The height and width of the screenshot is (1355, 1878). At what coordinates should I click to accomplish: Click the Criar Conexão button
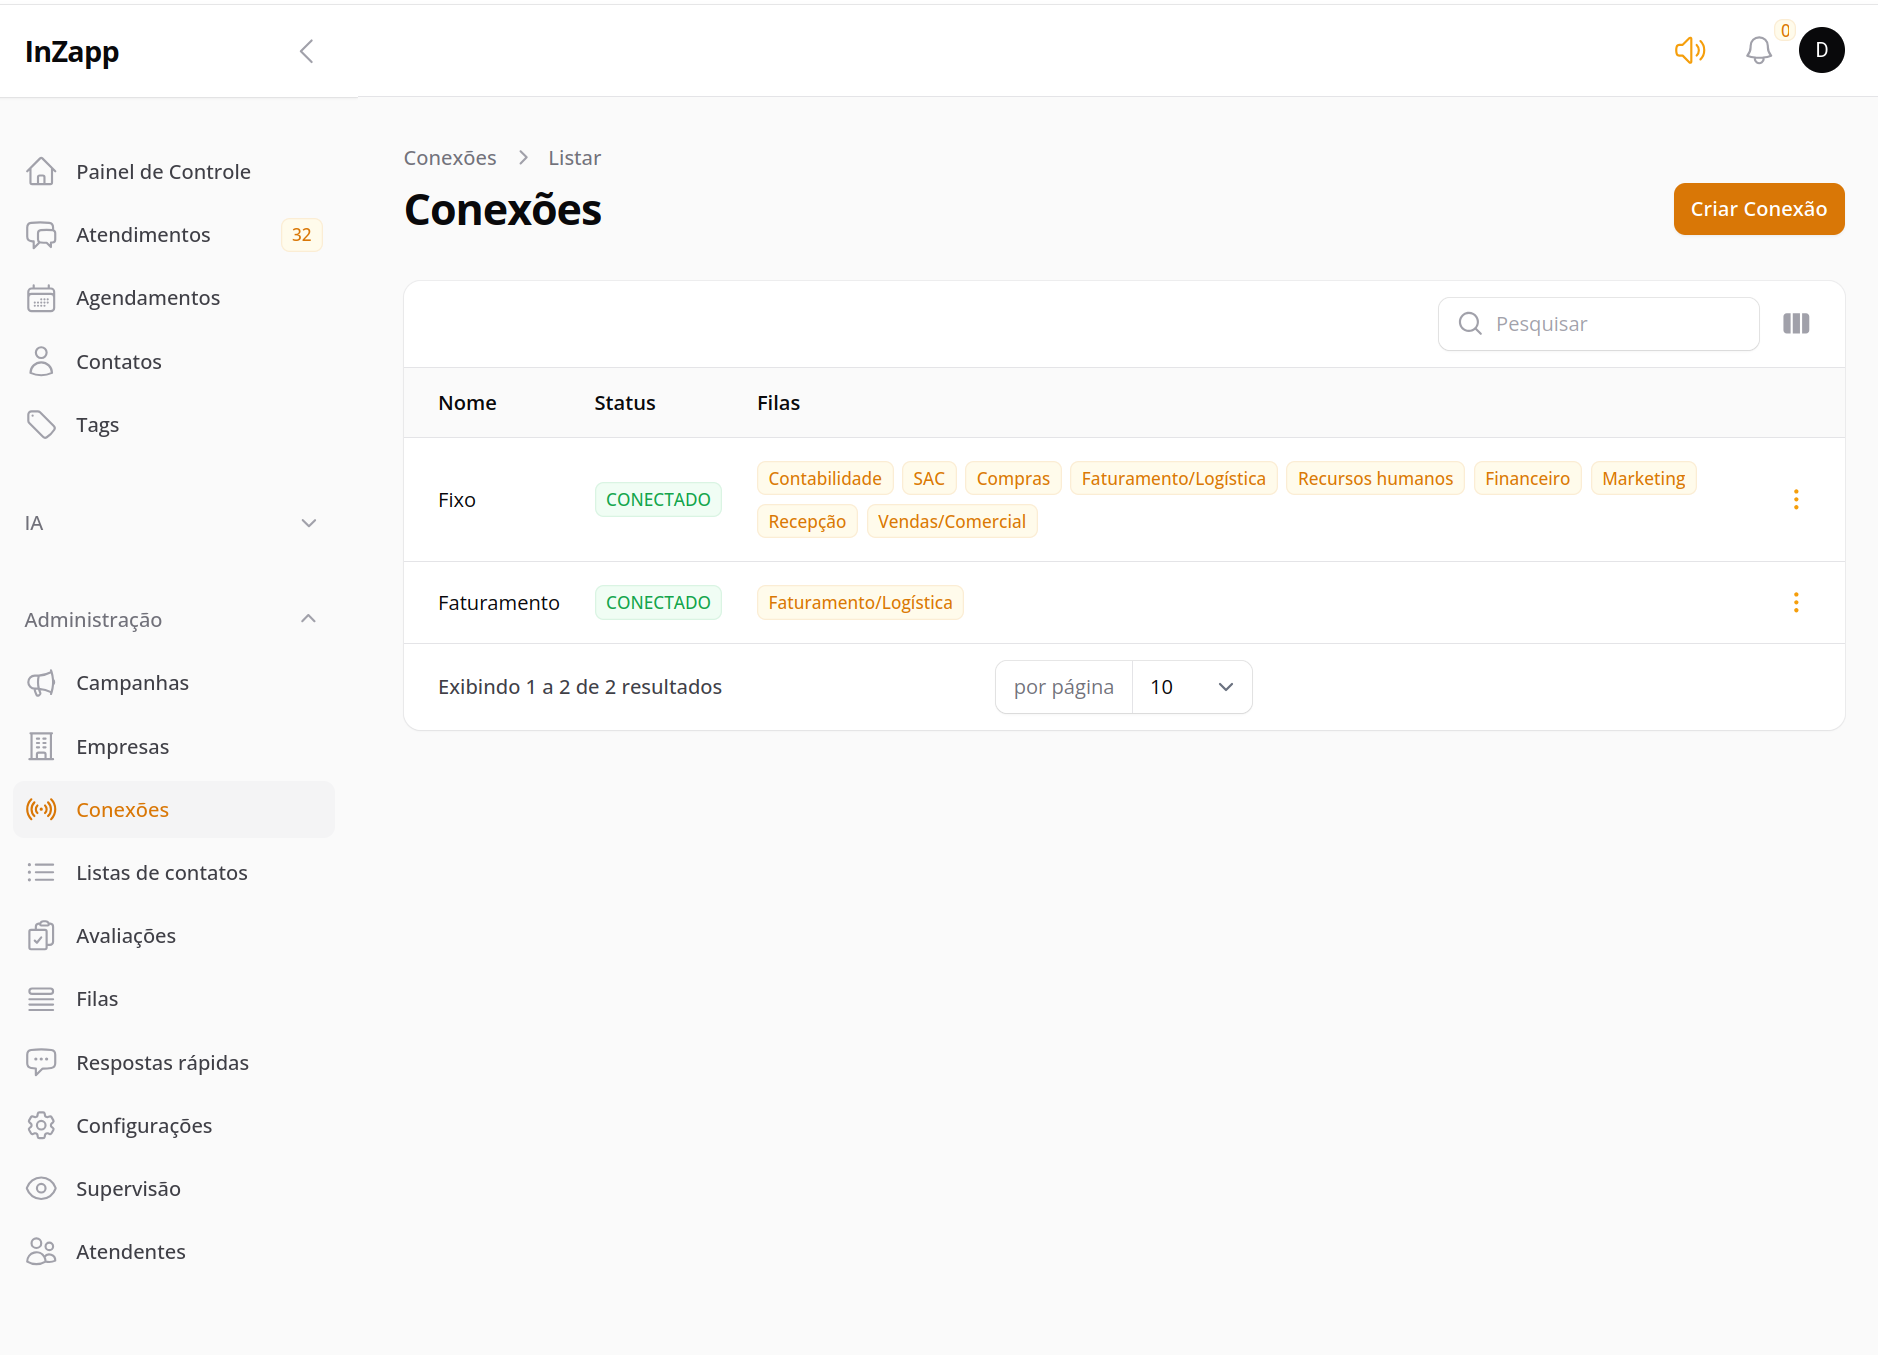[1758, 209]
